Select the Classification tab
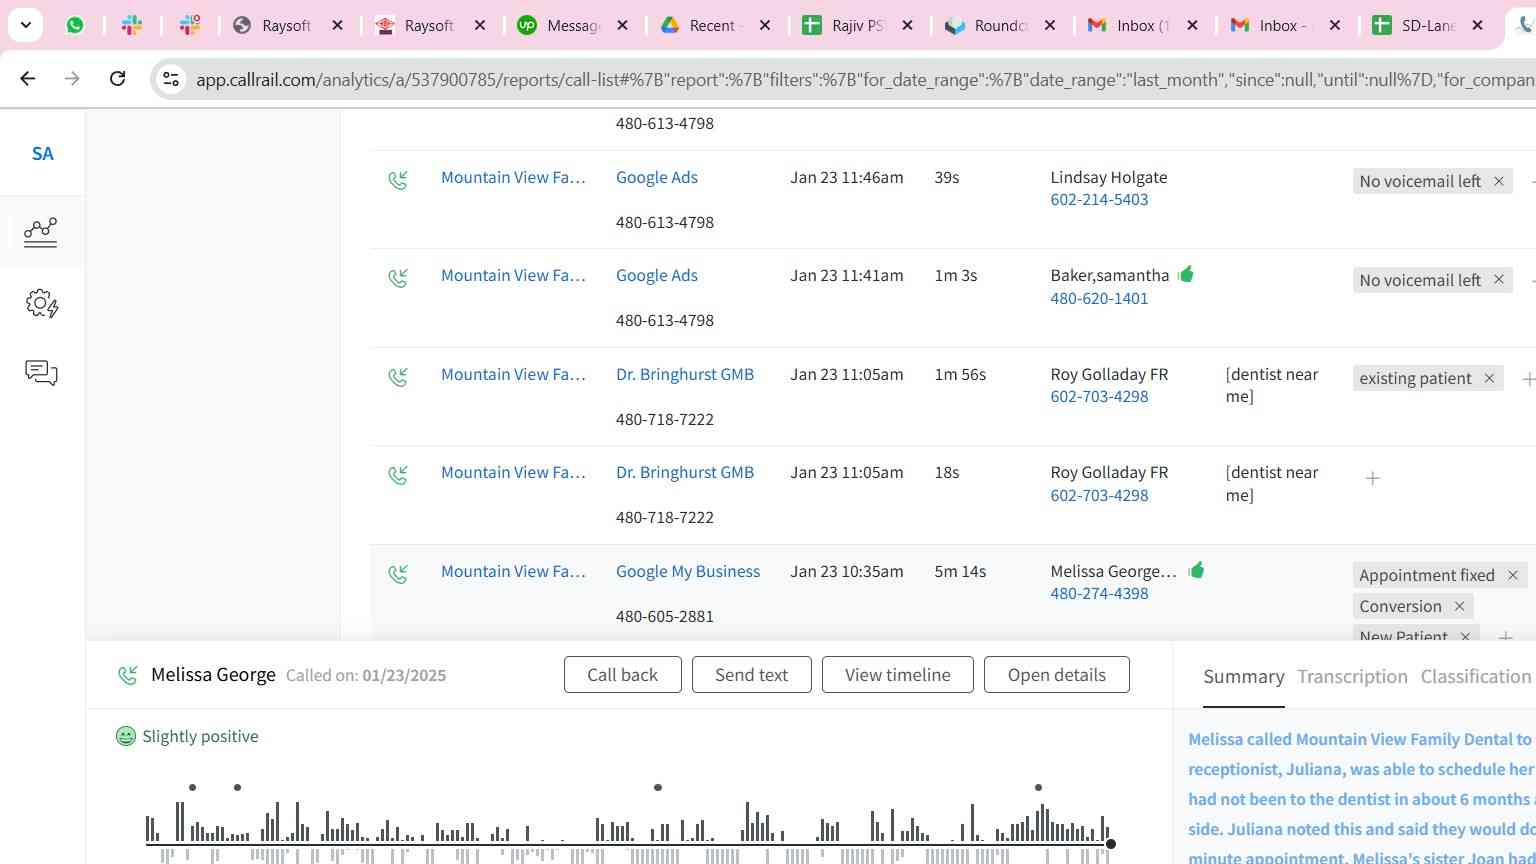The width and height of the screenshot is (1536, 864). point(1476,677)
